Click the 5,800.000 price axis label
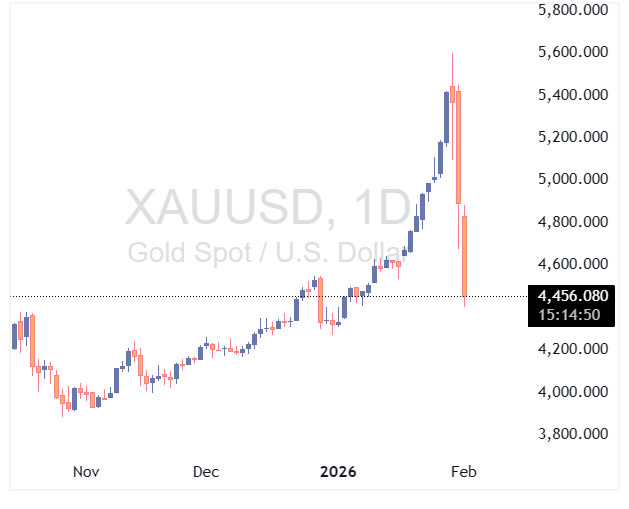This screenshot has width=629, height=509. 573,10
